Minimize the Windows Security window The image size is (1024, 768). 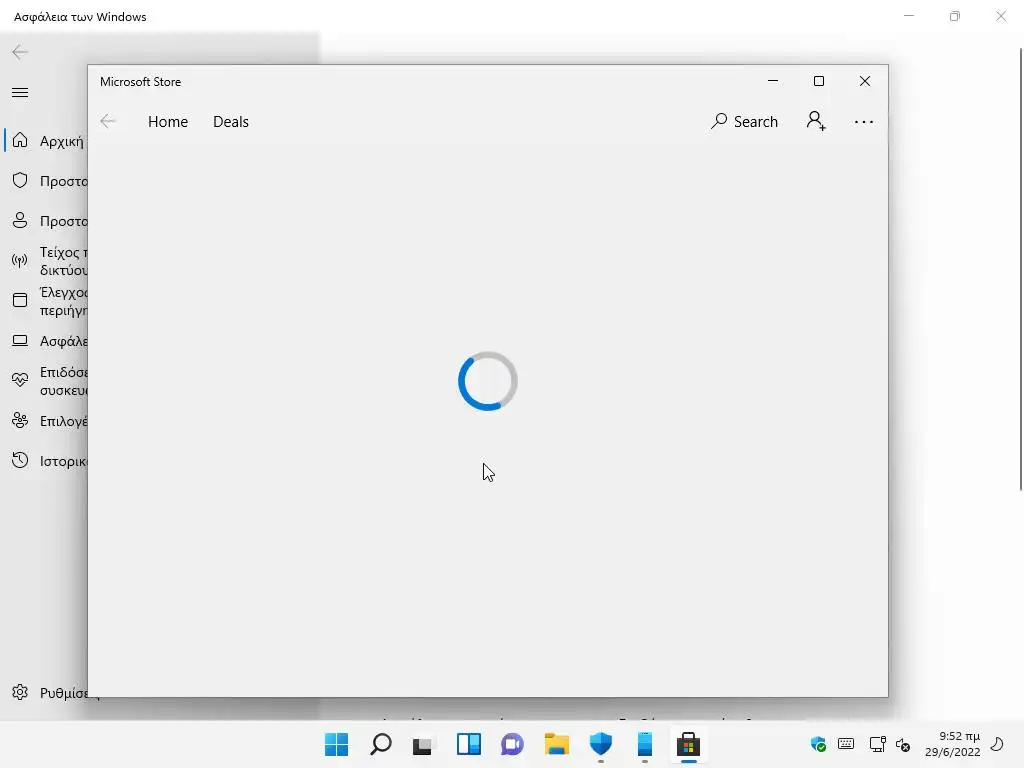point(908,16)
